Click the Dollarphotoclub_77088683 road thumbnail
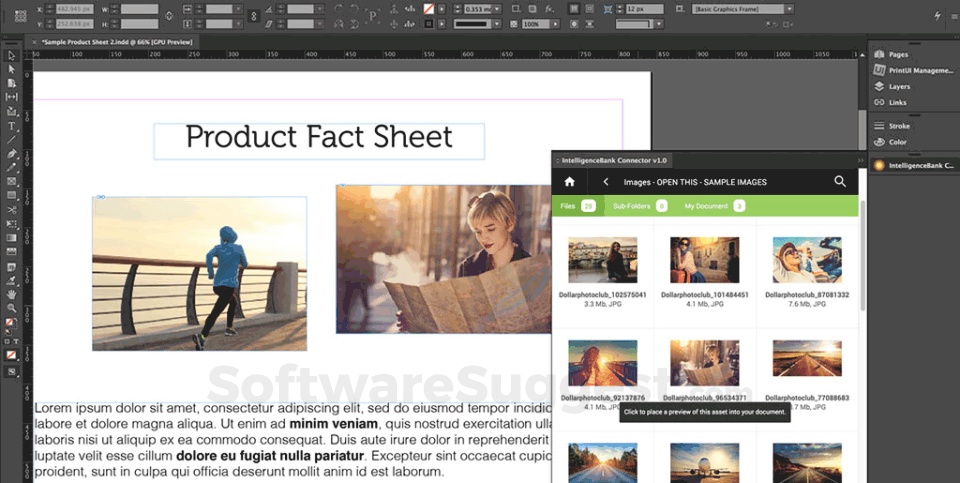 pyautogui.click(x=807, y=358)
